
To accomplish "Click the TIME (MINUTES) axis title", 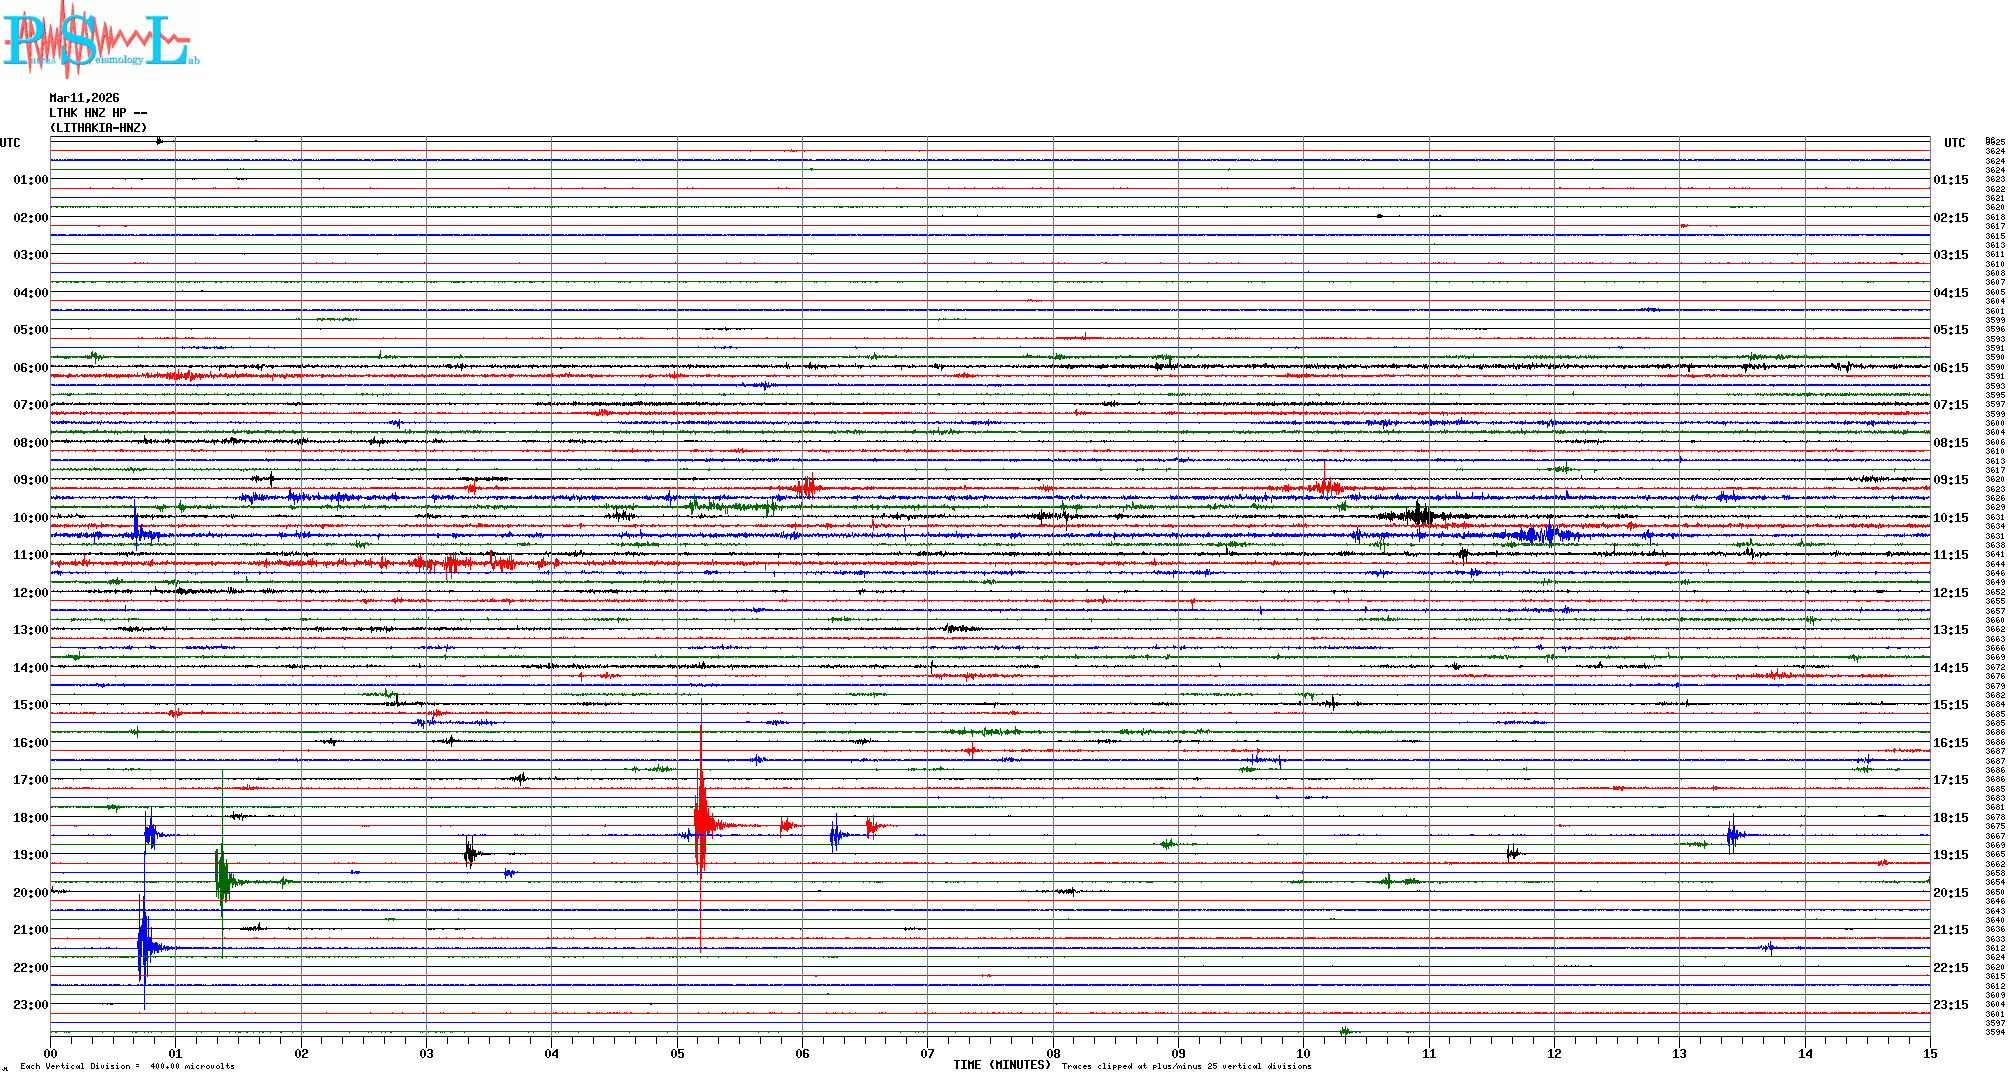I will click(1001, 1065).
